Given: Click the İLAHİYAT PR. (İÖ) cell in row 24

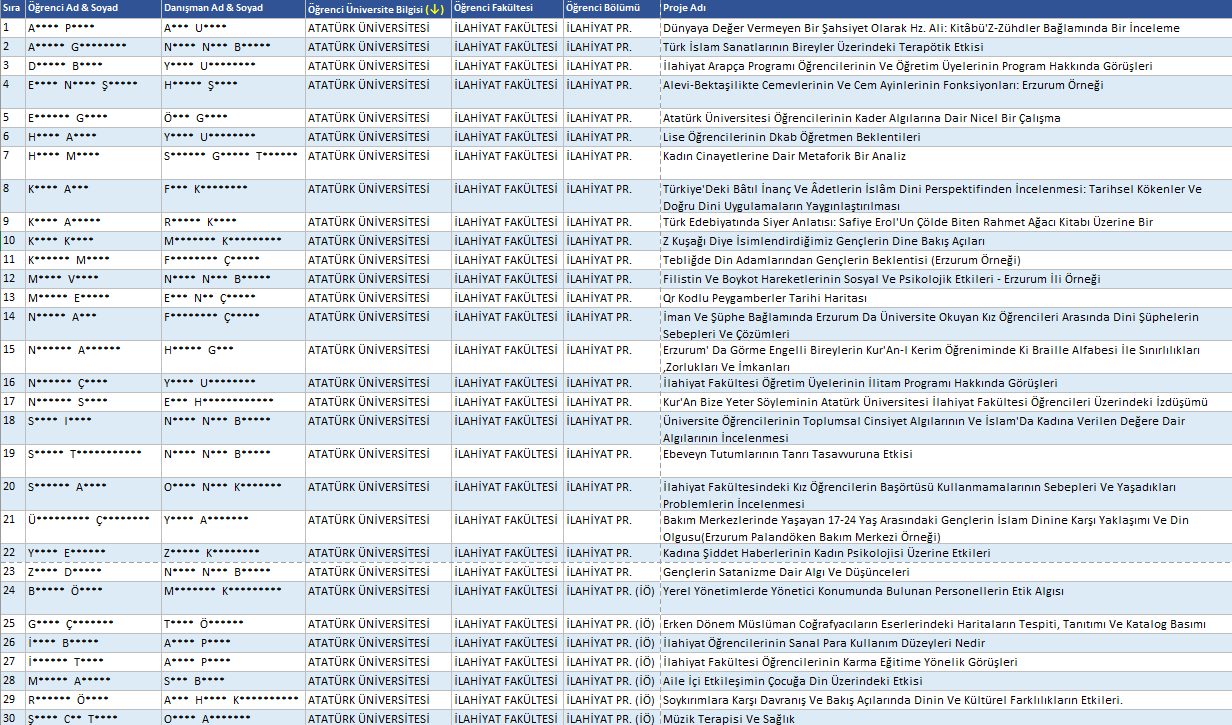Looking at the screenshot, I should (x=609, y=591).
